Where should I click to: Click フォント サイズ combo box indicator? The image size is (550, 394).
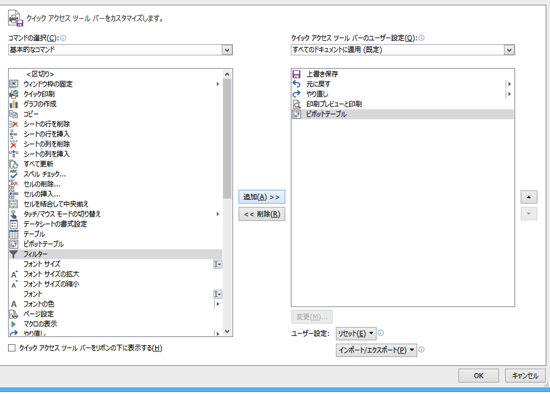(x=217, y=264)
